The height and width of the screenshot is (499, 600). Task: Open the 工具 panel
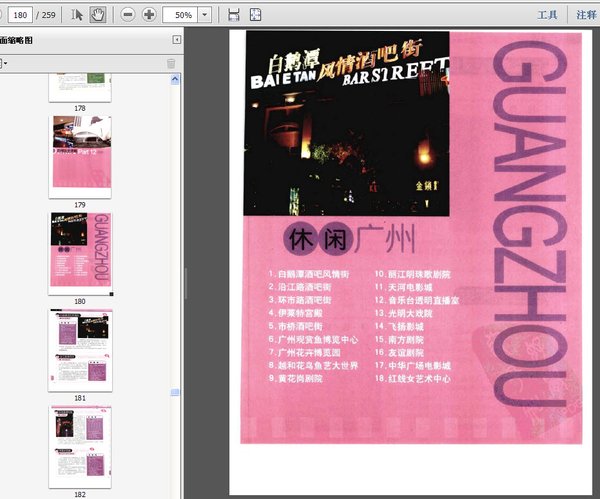tap(547, 15)
